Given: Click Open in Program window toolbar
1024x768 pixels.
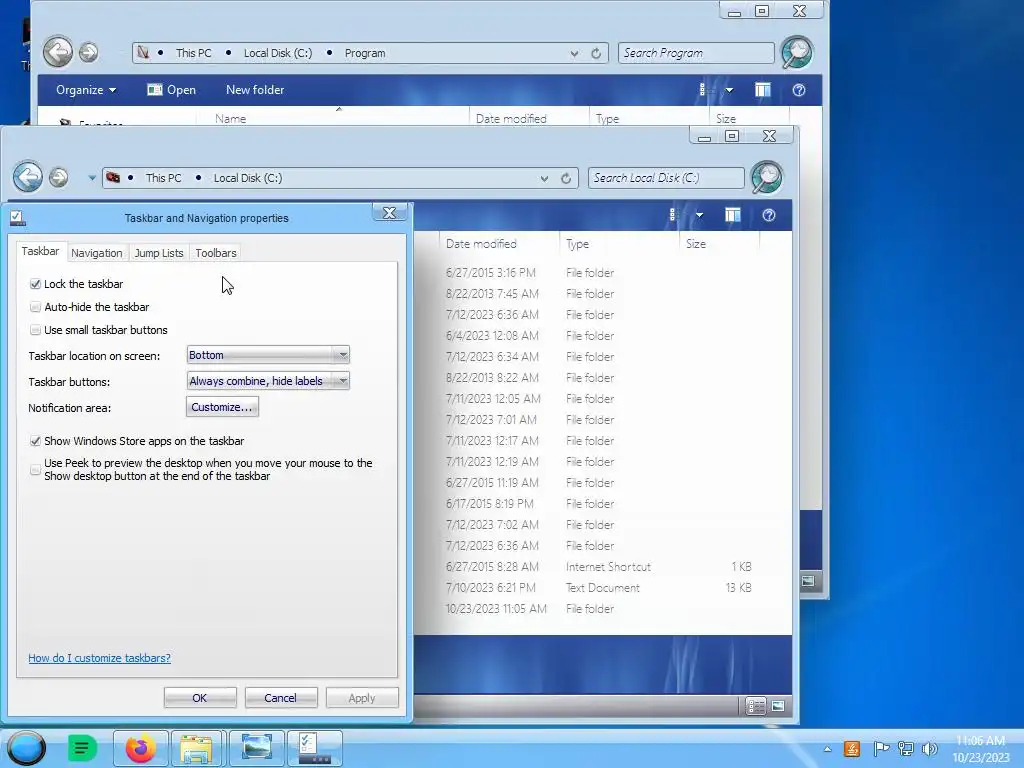Looking at the screenshot, I should 171,90.
